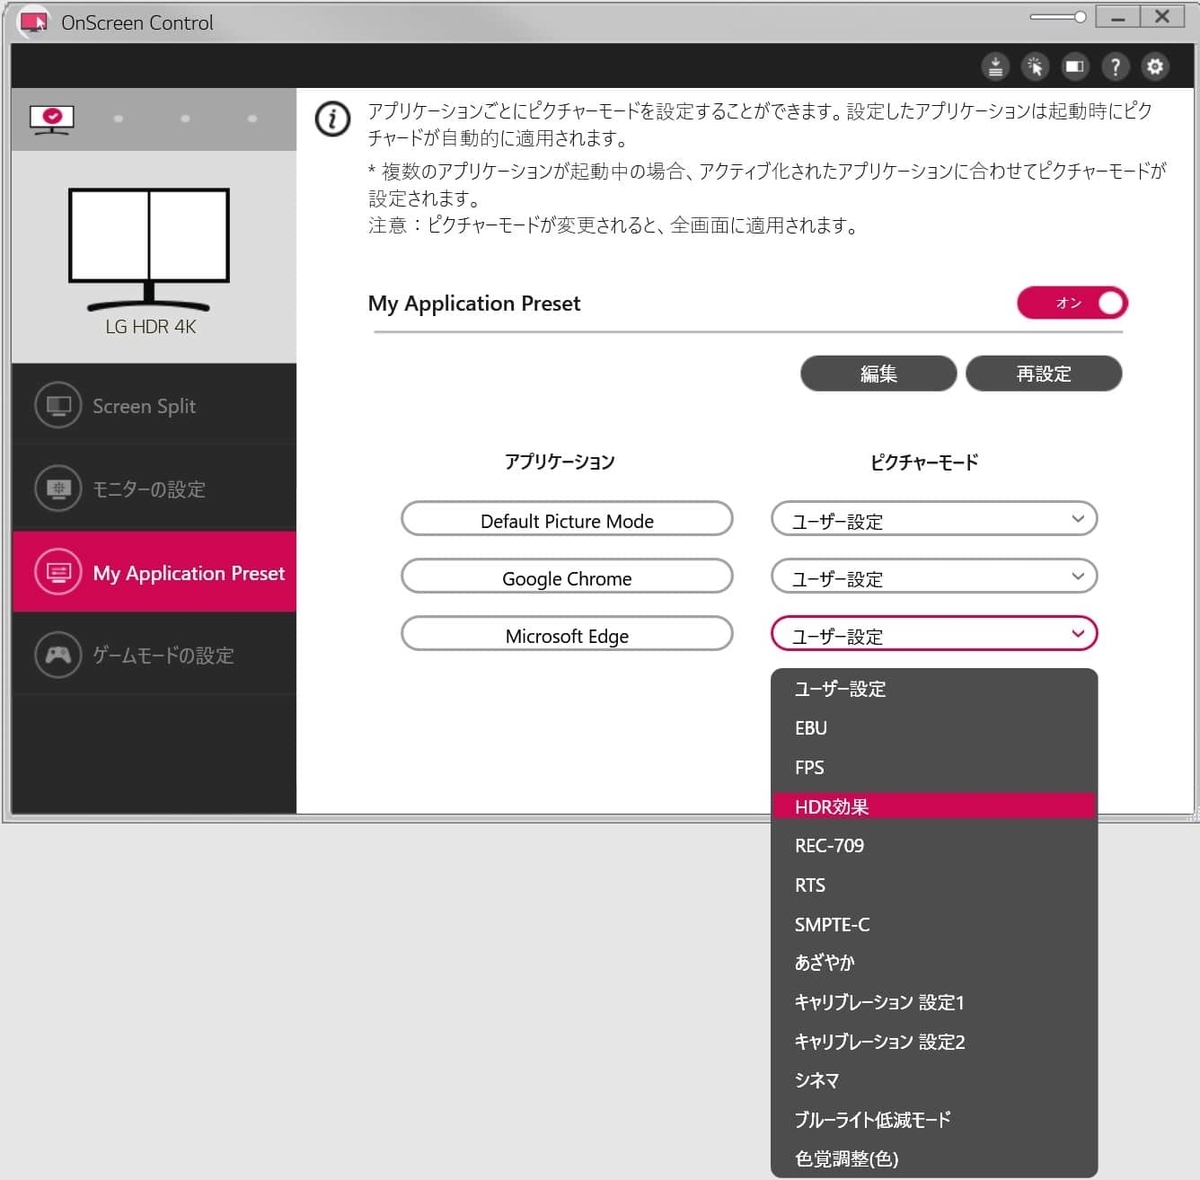Viewport: 1200px width, 1180px height.
Task: Click the download update icon in toolbar
Action: (x=995, y=67)
